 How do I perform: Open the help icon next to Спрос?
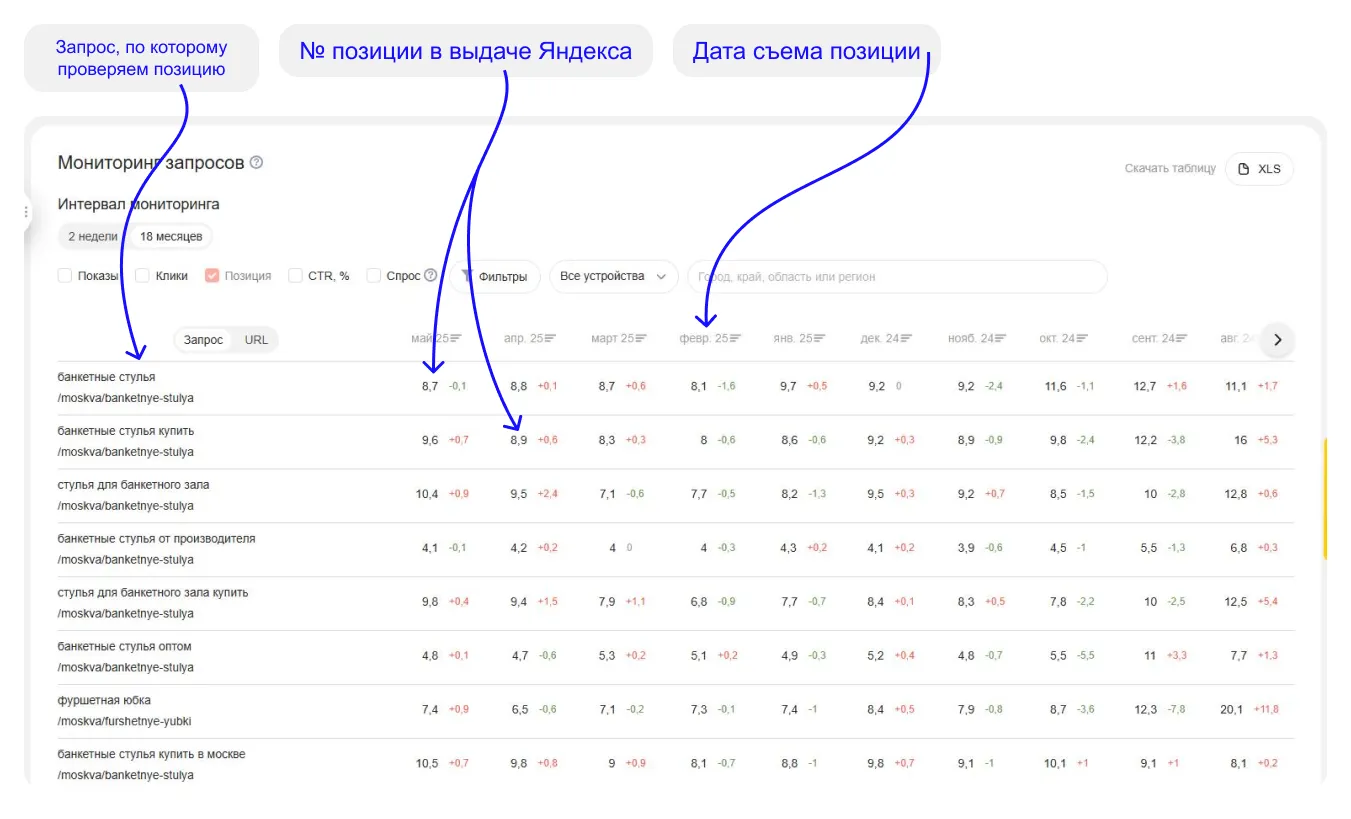pos(431,275)
